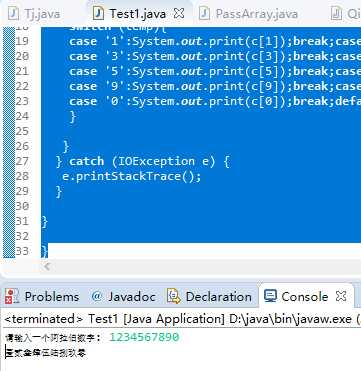361x371 pixels.
Task: Close the Console view tab
Action: pos(341,296)
